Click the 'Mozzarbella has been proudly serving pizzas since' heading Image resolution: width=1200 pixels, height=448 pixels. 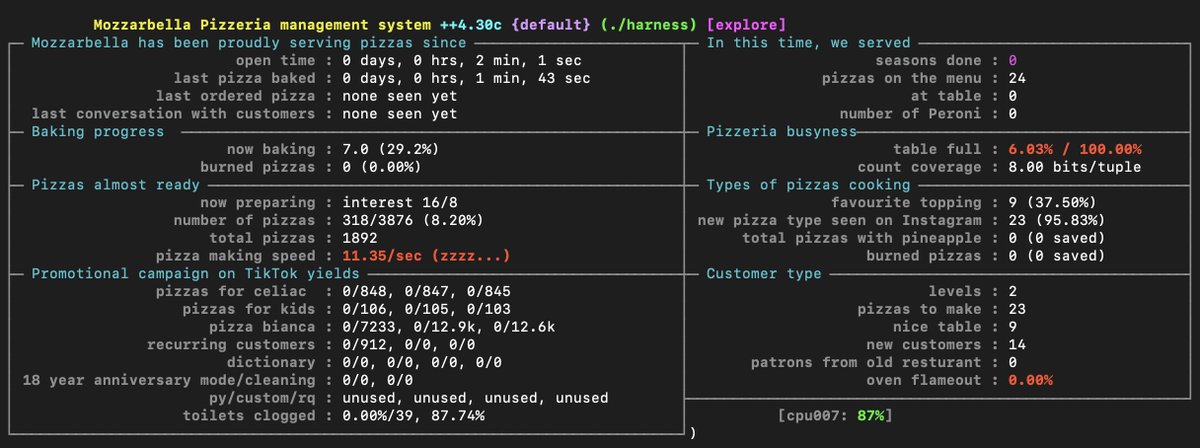[249, 43]
